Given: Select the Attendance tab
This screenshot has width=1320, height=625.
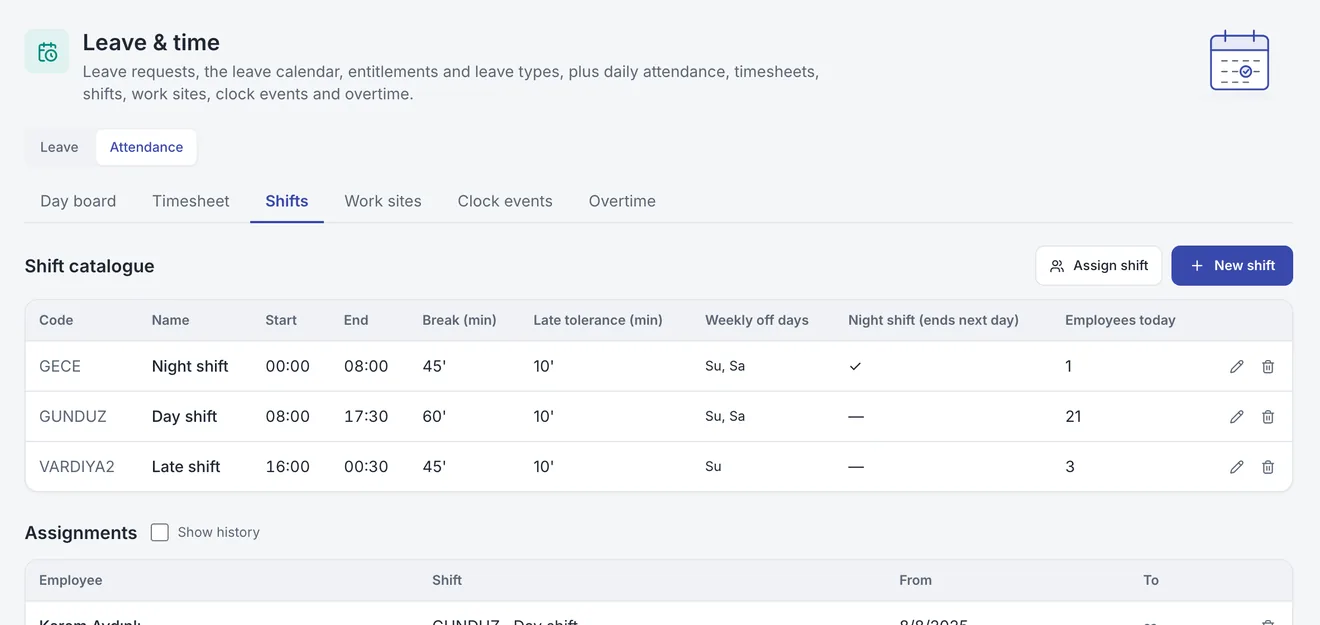Looking at the screenshot, I should point(146,147).
